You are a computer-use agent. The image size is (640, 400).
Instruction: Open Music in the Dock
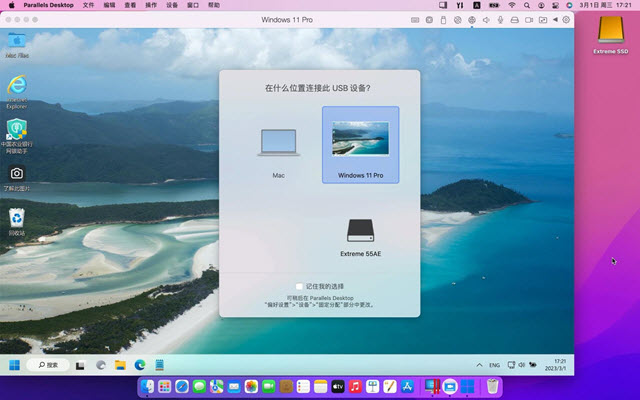pos(355,386)
